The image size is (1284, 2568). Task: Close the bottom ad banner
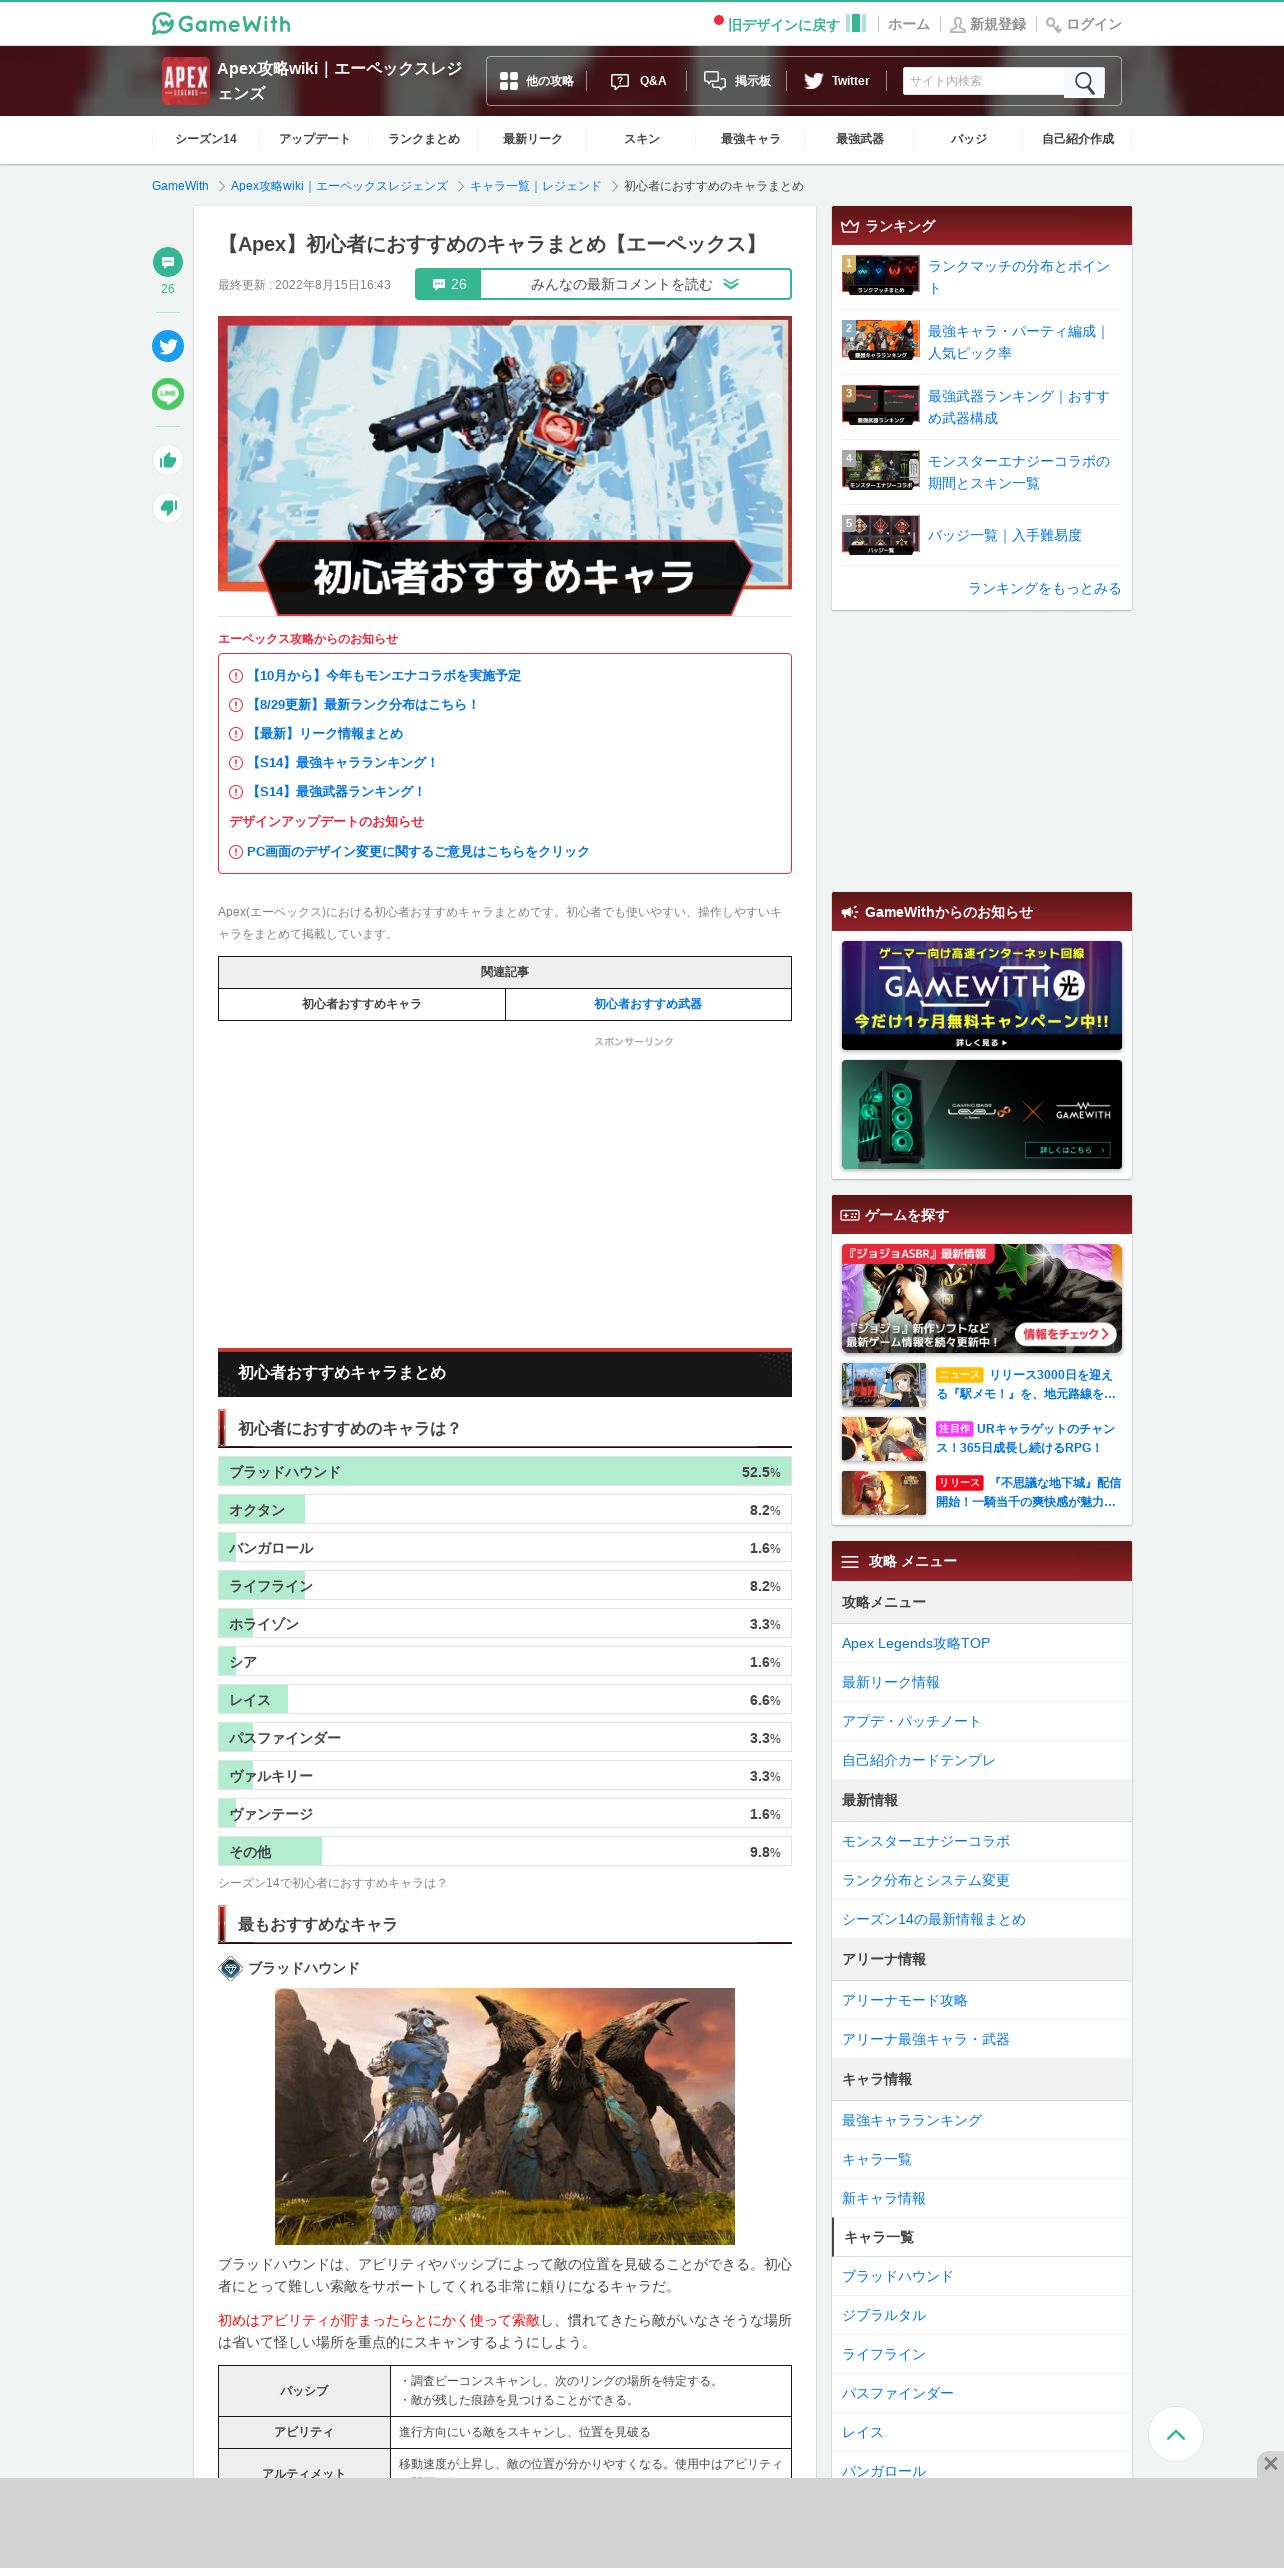(x=1270, y=2464)
